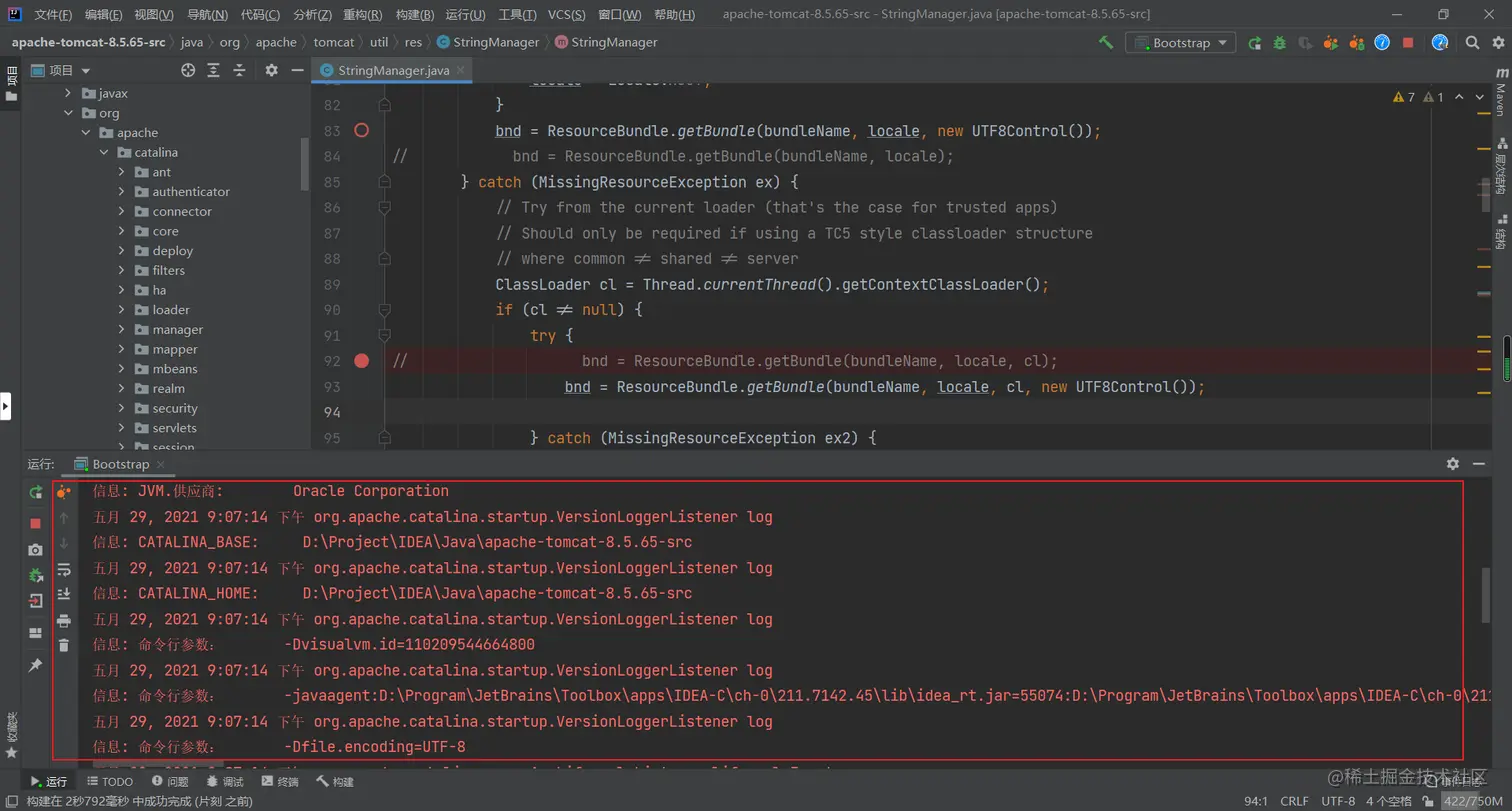Toggle soft-wrap in the Run console
The image size is (1512, 811).
pyautogui.click(x=64, y=570)
